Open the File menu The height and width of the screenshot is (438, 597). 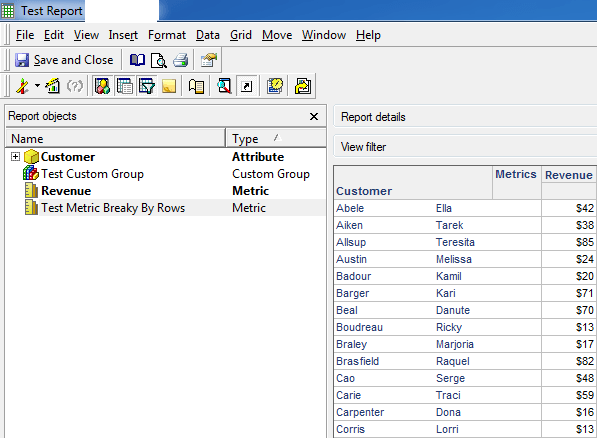coord(25,35)
